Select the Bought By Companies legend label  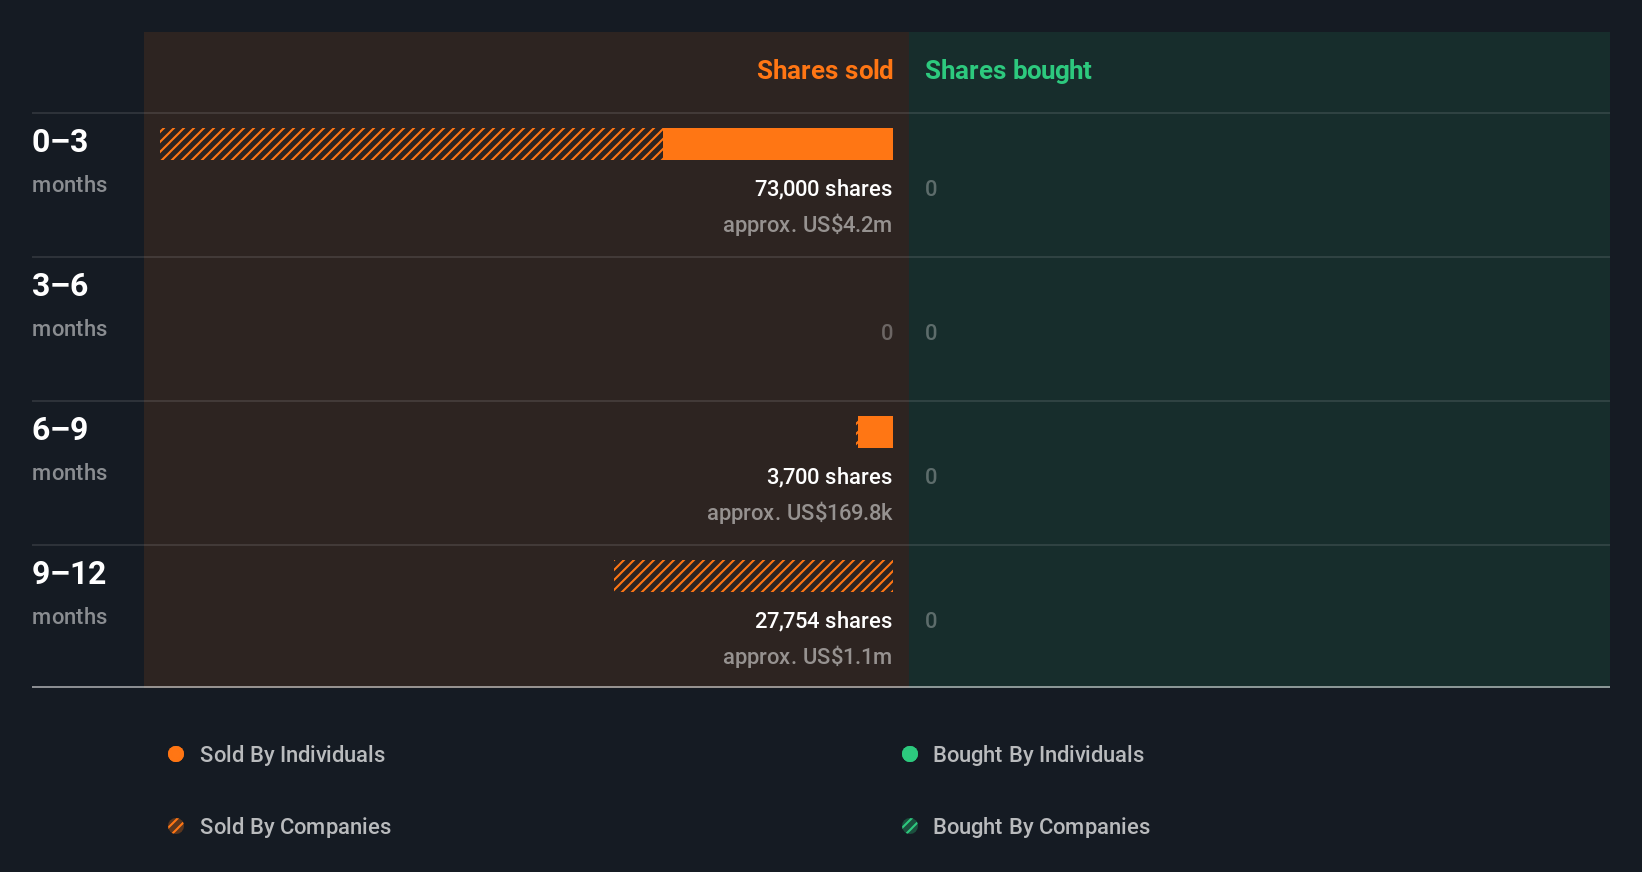pos(1041,827)
